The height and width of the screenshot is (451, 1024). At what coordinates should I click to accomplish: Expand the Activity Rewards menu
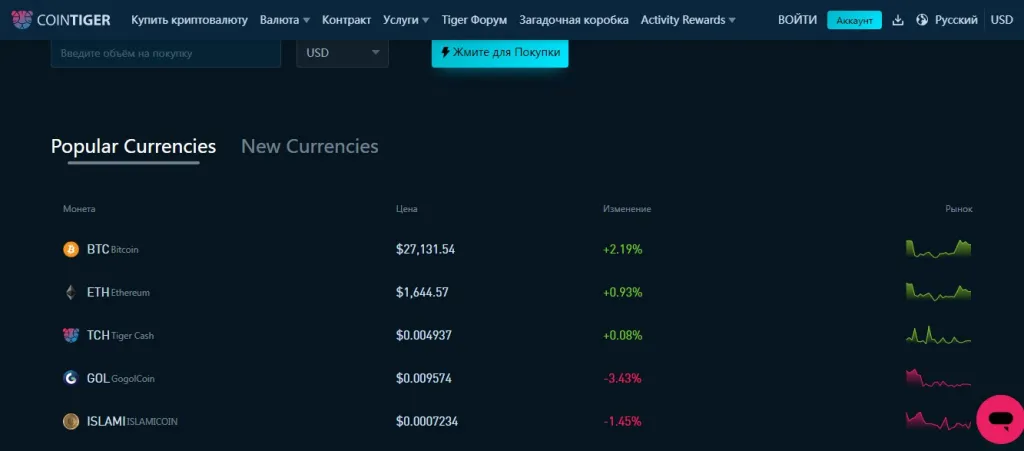coord(688,20)
